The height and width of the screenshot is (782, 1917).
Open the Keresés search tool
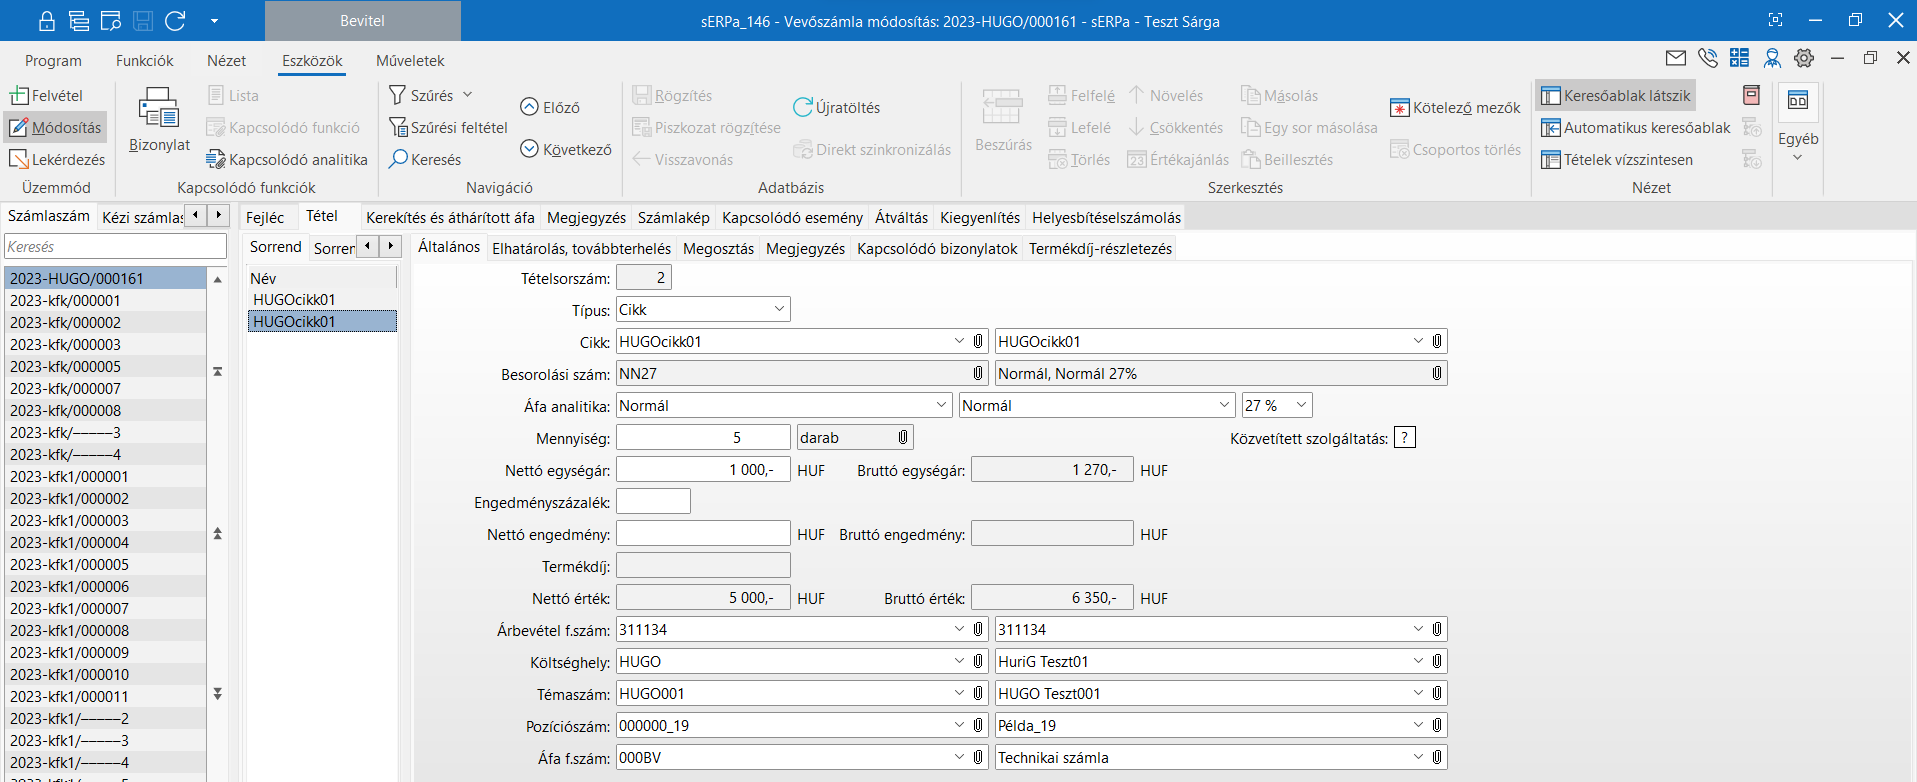pos(425,159)
